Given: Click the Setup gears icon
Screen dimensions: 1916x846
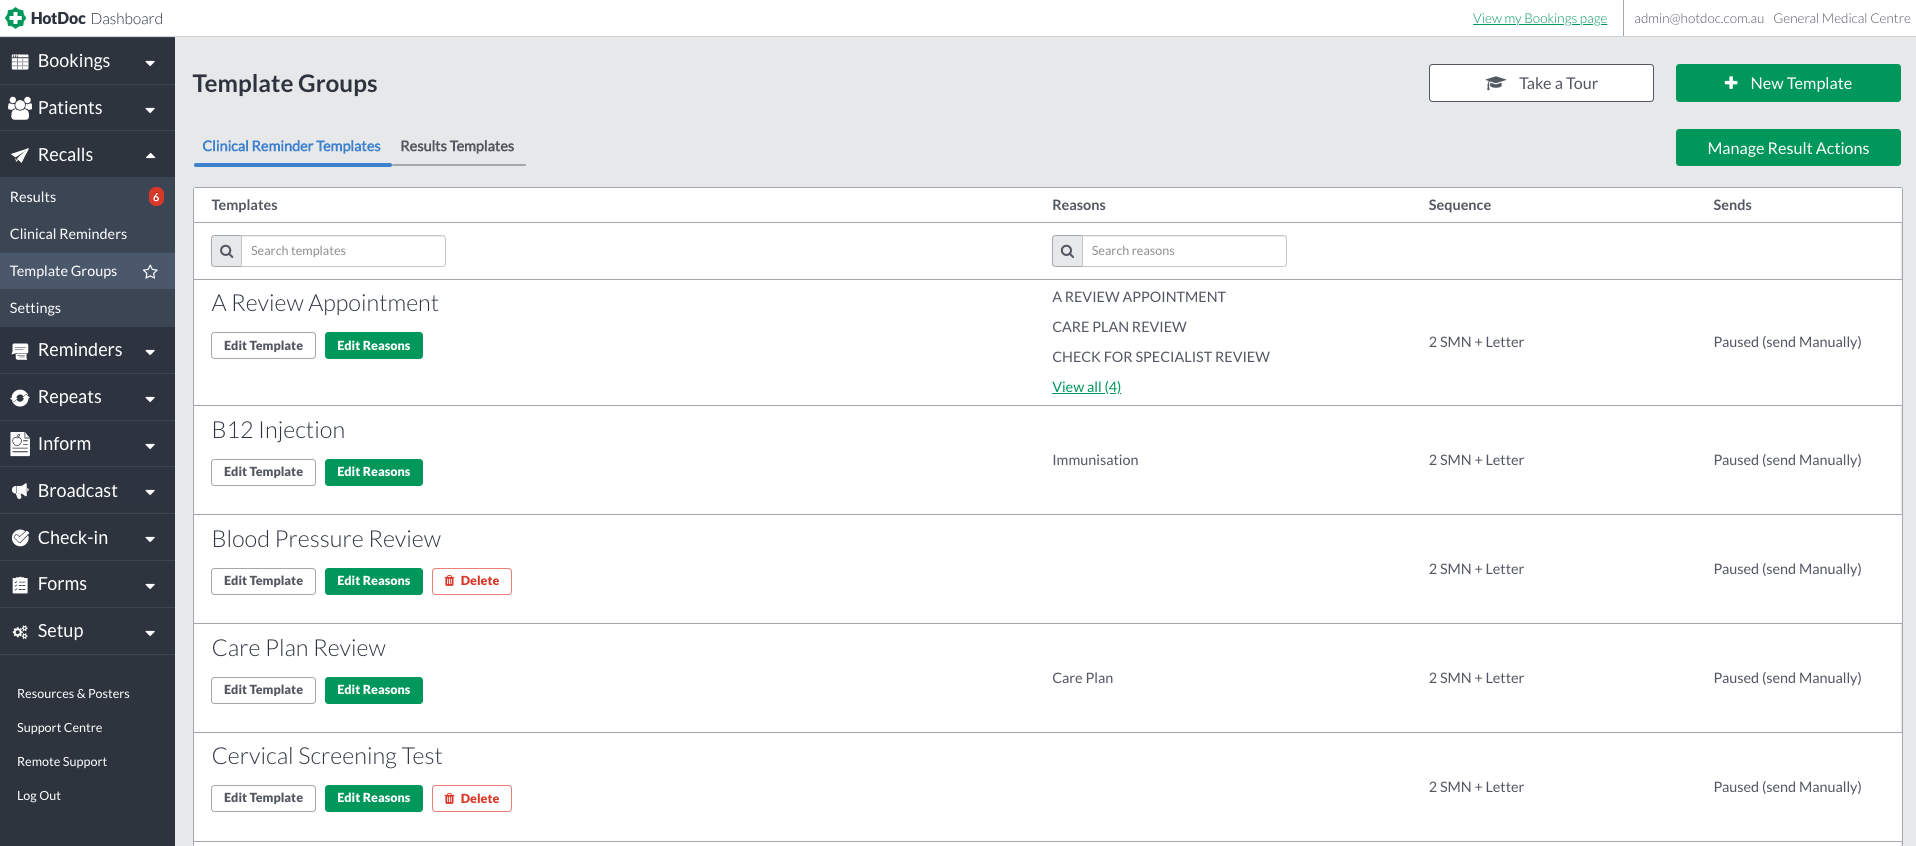Looking at the screenshot, I should pyautogui.click(x=20, y=632).
